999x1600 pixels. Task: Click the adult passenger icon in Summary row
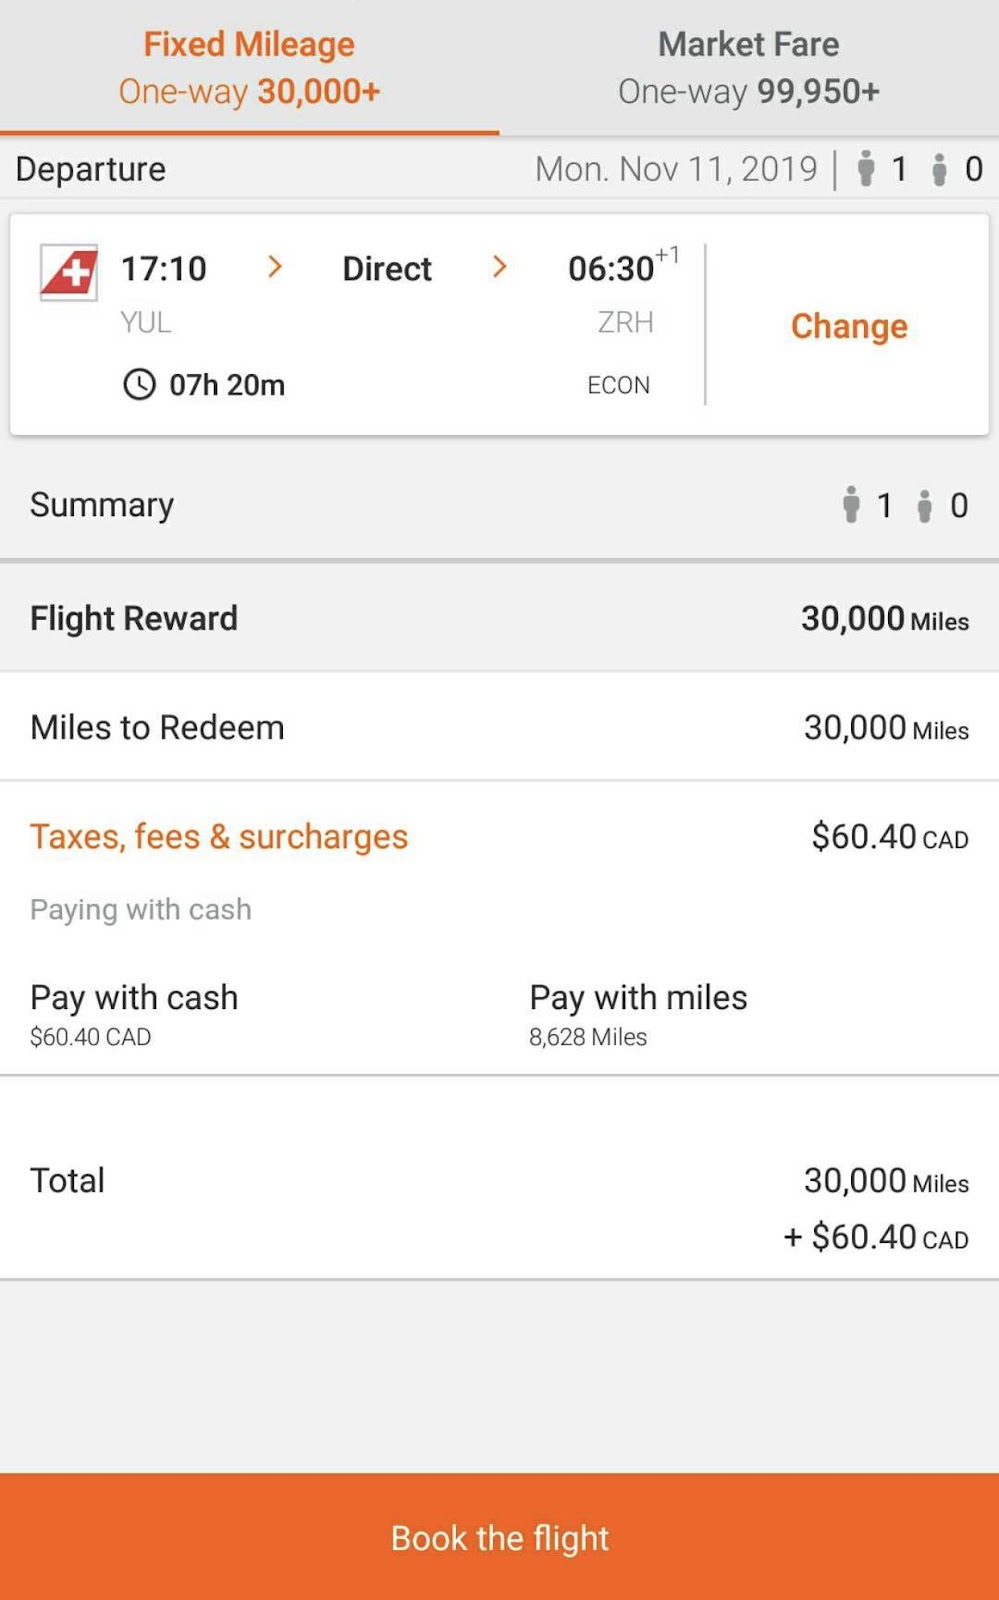coord(851,505)
